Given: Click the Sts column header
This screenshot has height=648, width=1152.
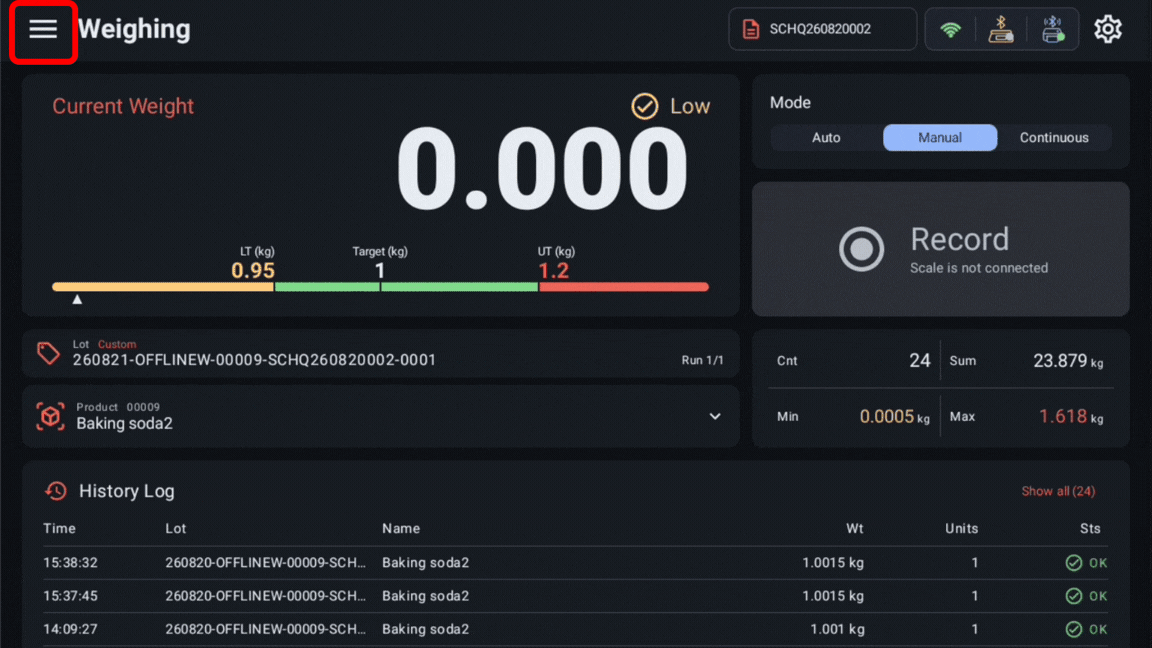Looking at the screenshot, I should 1090,528.
